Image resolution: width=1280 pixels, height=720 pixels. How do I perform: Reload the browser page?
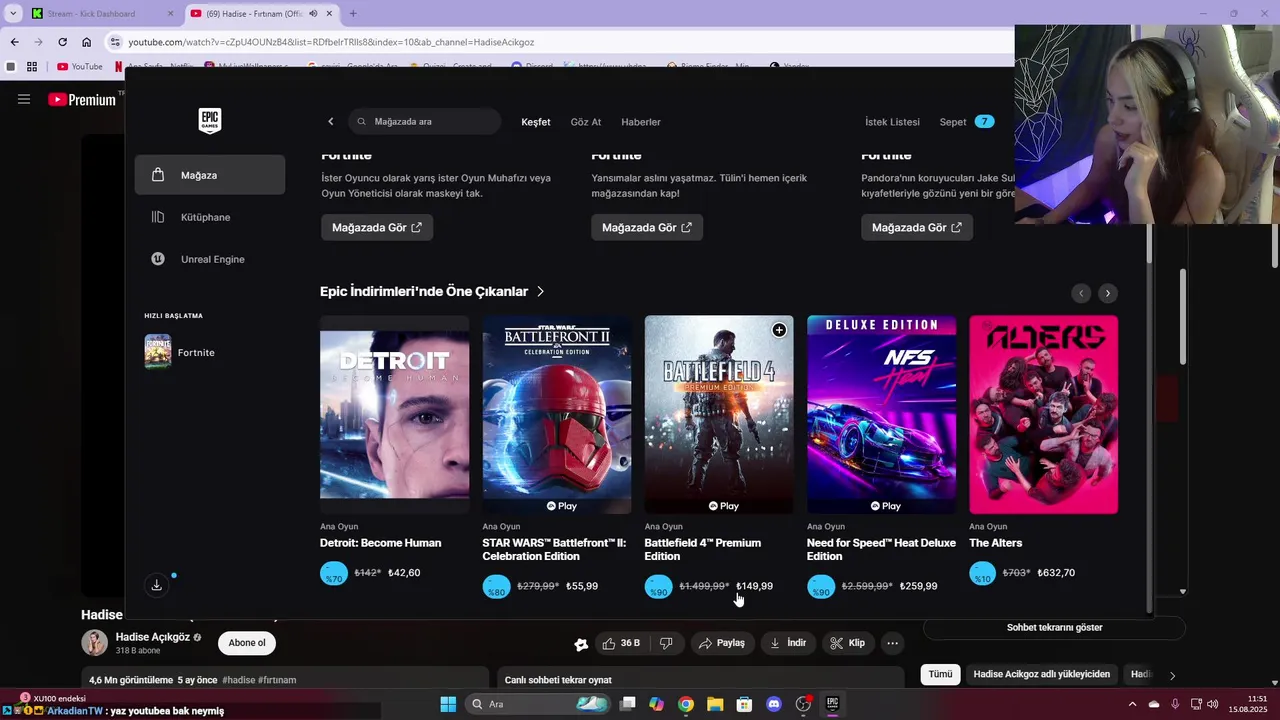pos(62,42)
